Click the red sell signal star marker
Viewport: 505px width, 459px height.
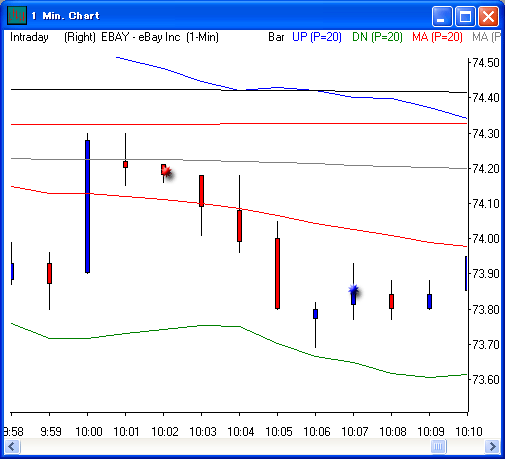pyautogui.click(x=167, y=172)
